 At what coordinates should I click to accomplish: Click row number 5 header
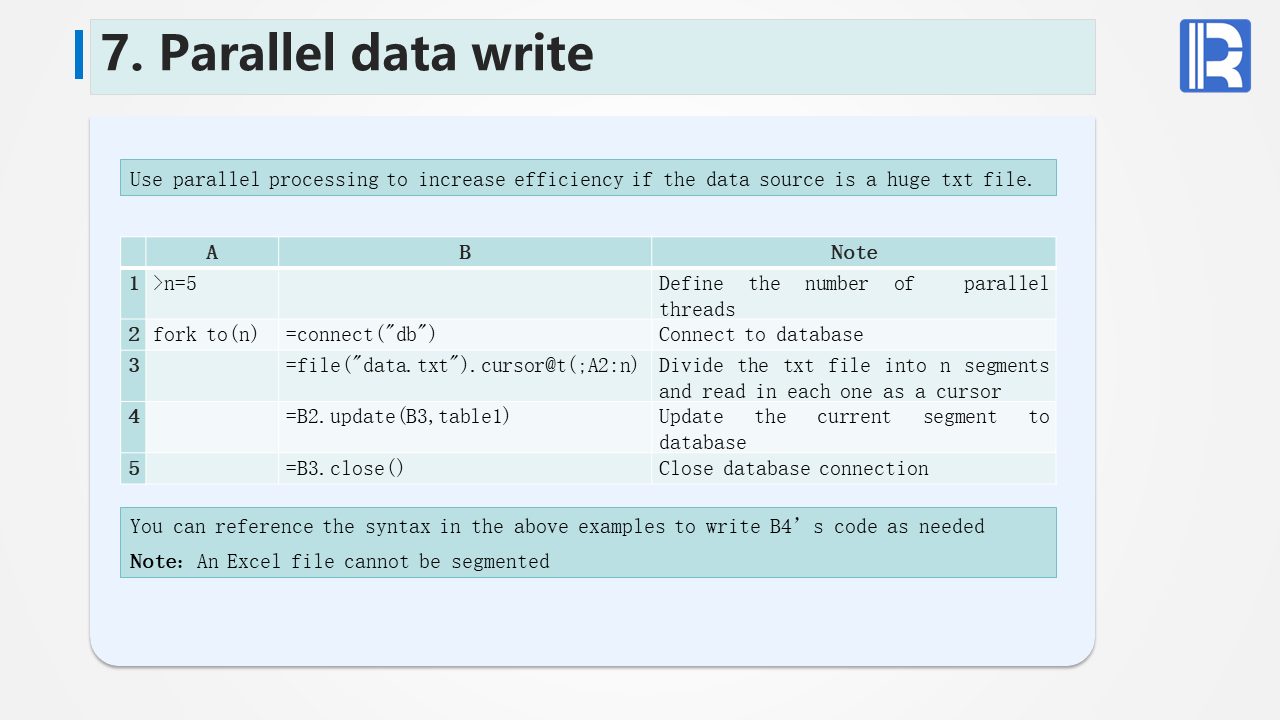[x=134, y=468]
